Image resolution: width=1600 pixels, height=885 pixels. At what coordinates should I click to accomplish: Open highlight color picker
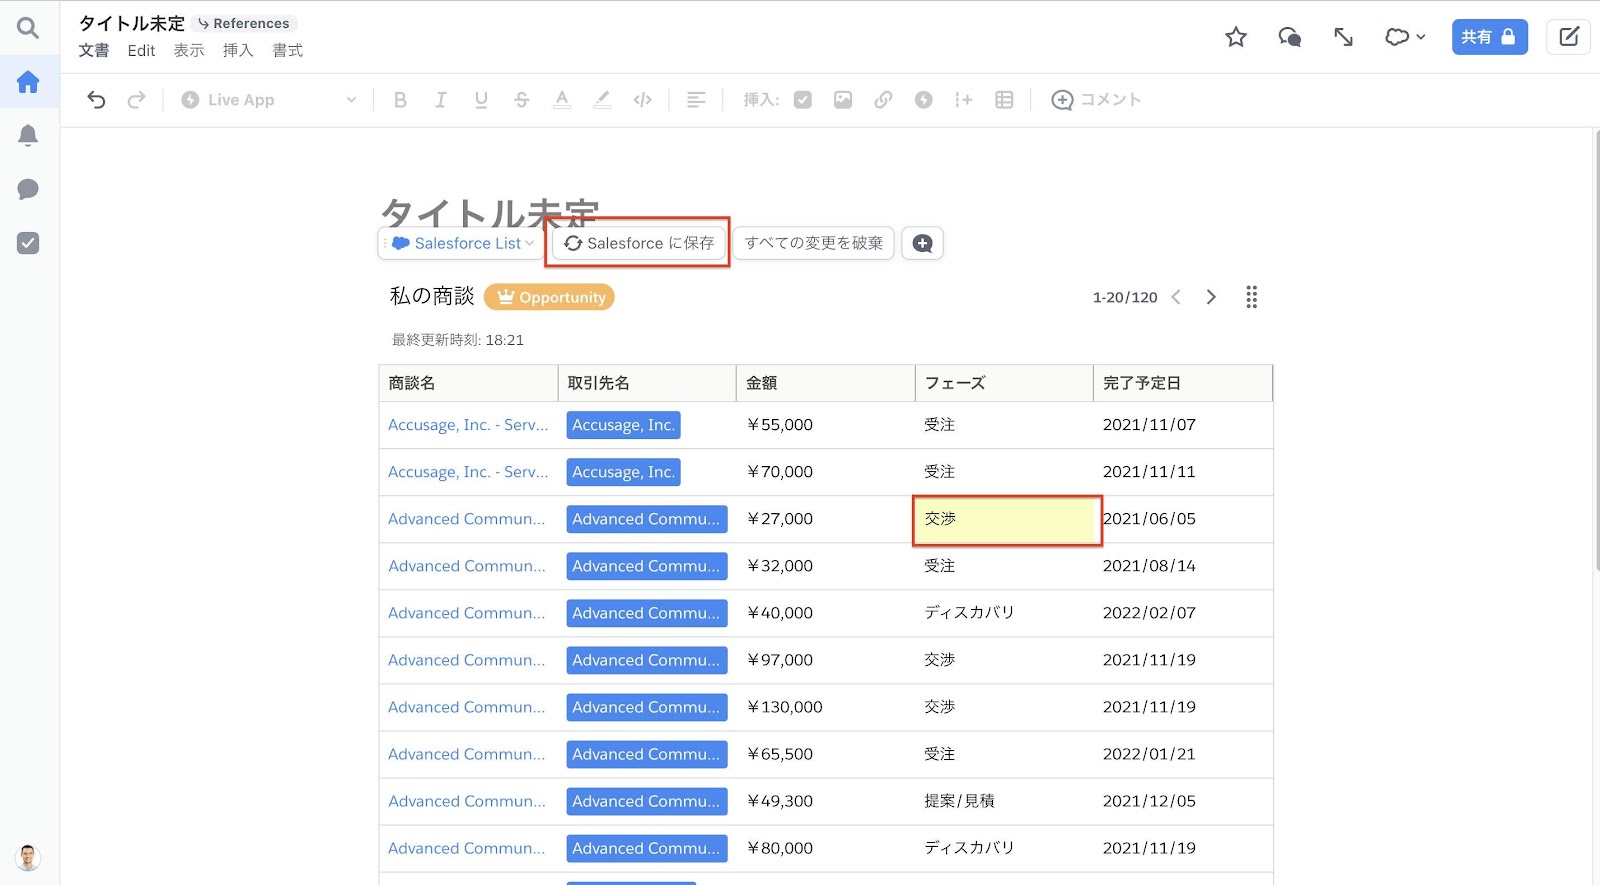pos(602,100)
